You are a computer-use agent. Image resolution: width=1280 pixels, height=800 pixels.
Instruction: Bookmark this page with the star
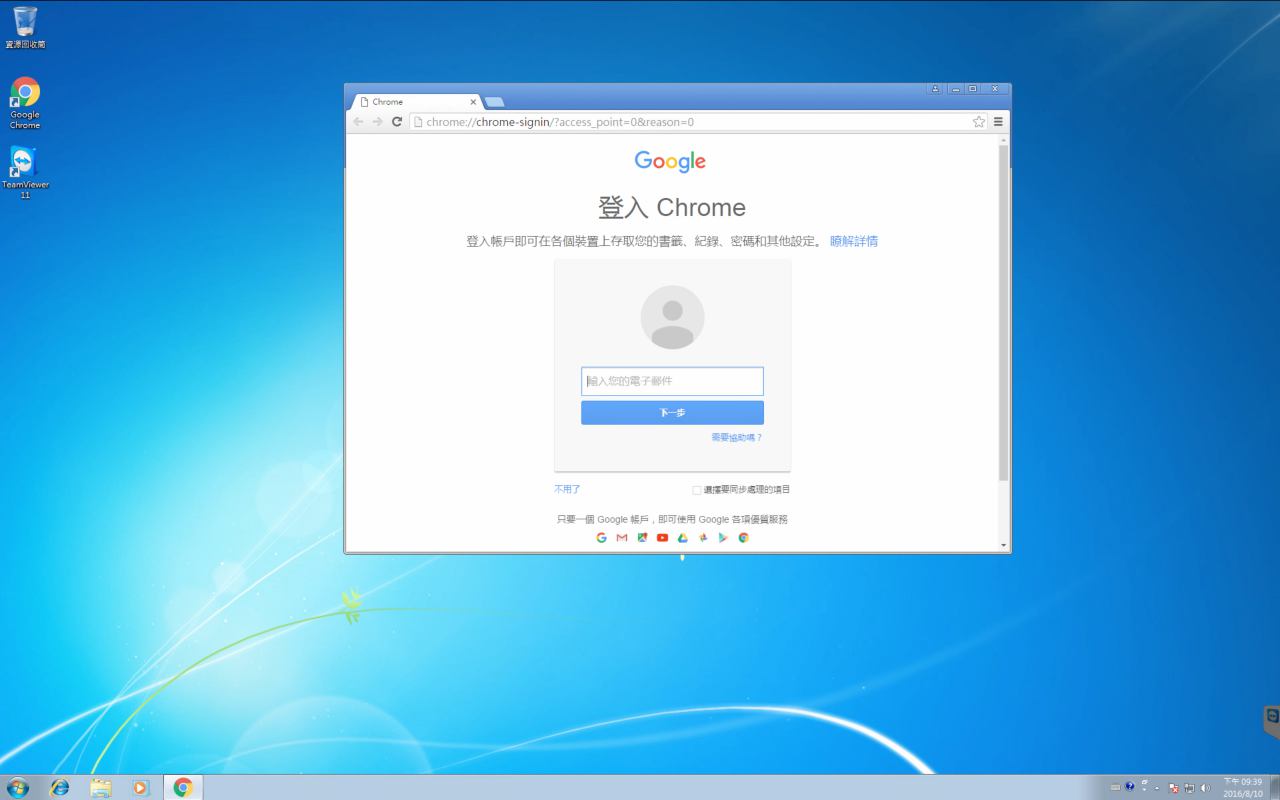click(x=979, y=122)
